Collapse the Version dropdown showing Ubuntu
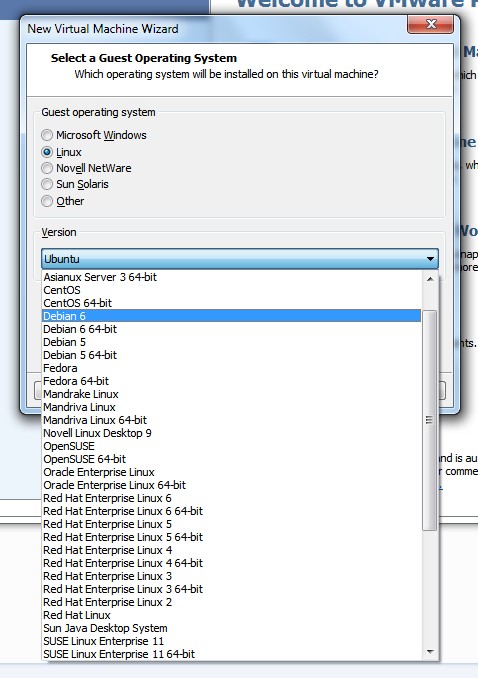The image size is (478, 678). (x=240, y=259)
